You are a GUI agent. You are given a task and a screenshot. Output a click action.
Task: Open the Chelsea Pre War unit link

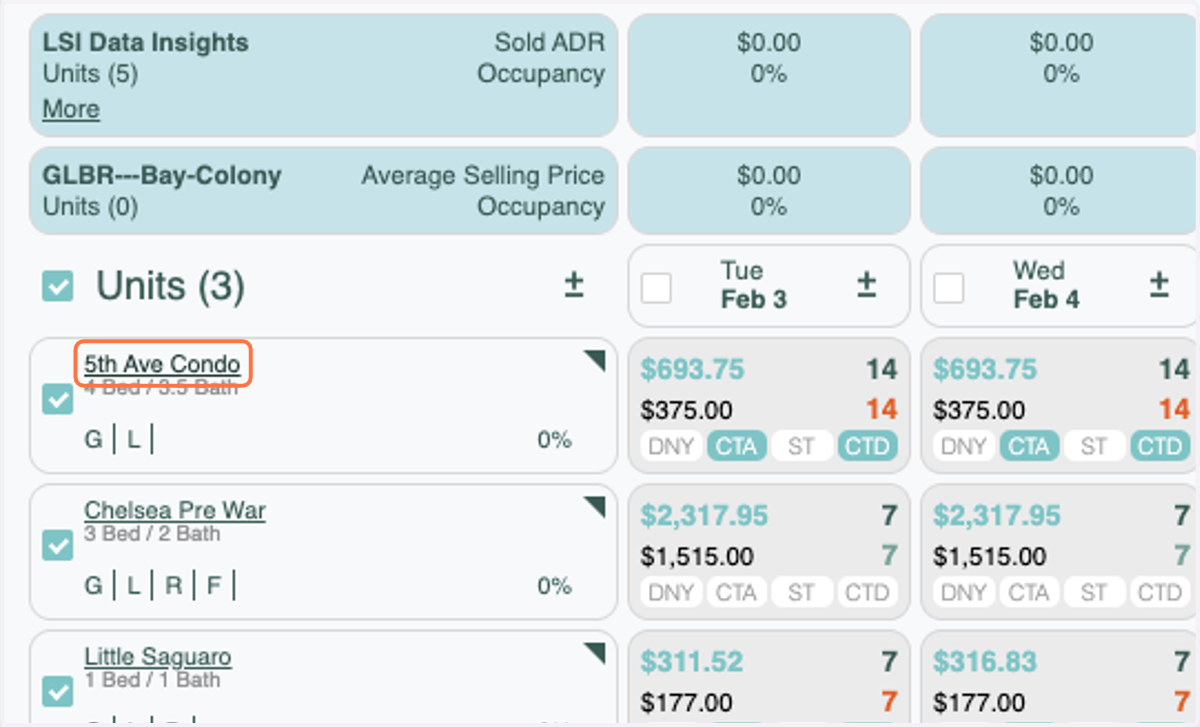tap(175, 510)
